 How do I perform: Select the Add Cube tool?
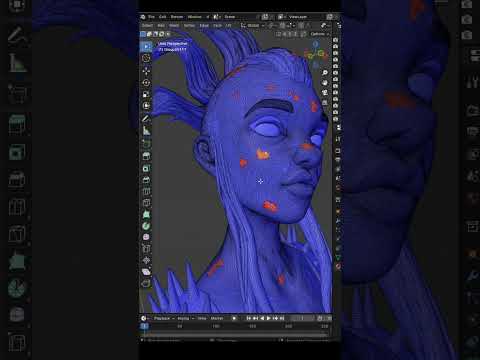(146, 143)
